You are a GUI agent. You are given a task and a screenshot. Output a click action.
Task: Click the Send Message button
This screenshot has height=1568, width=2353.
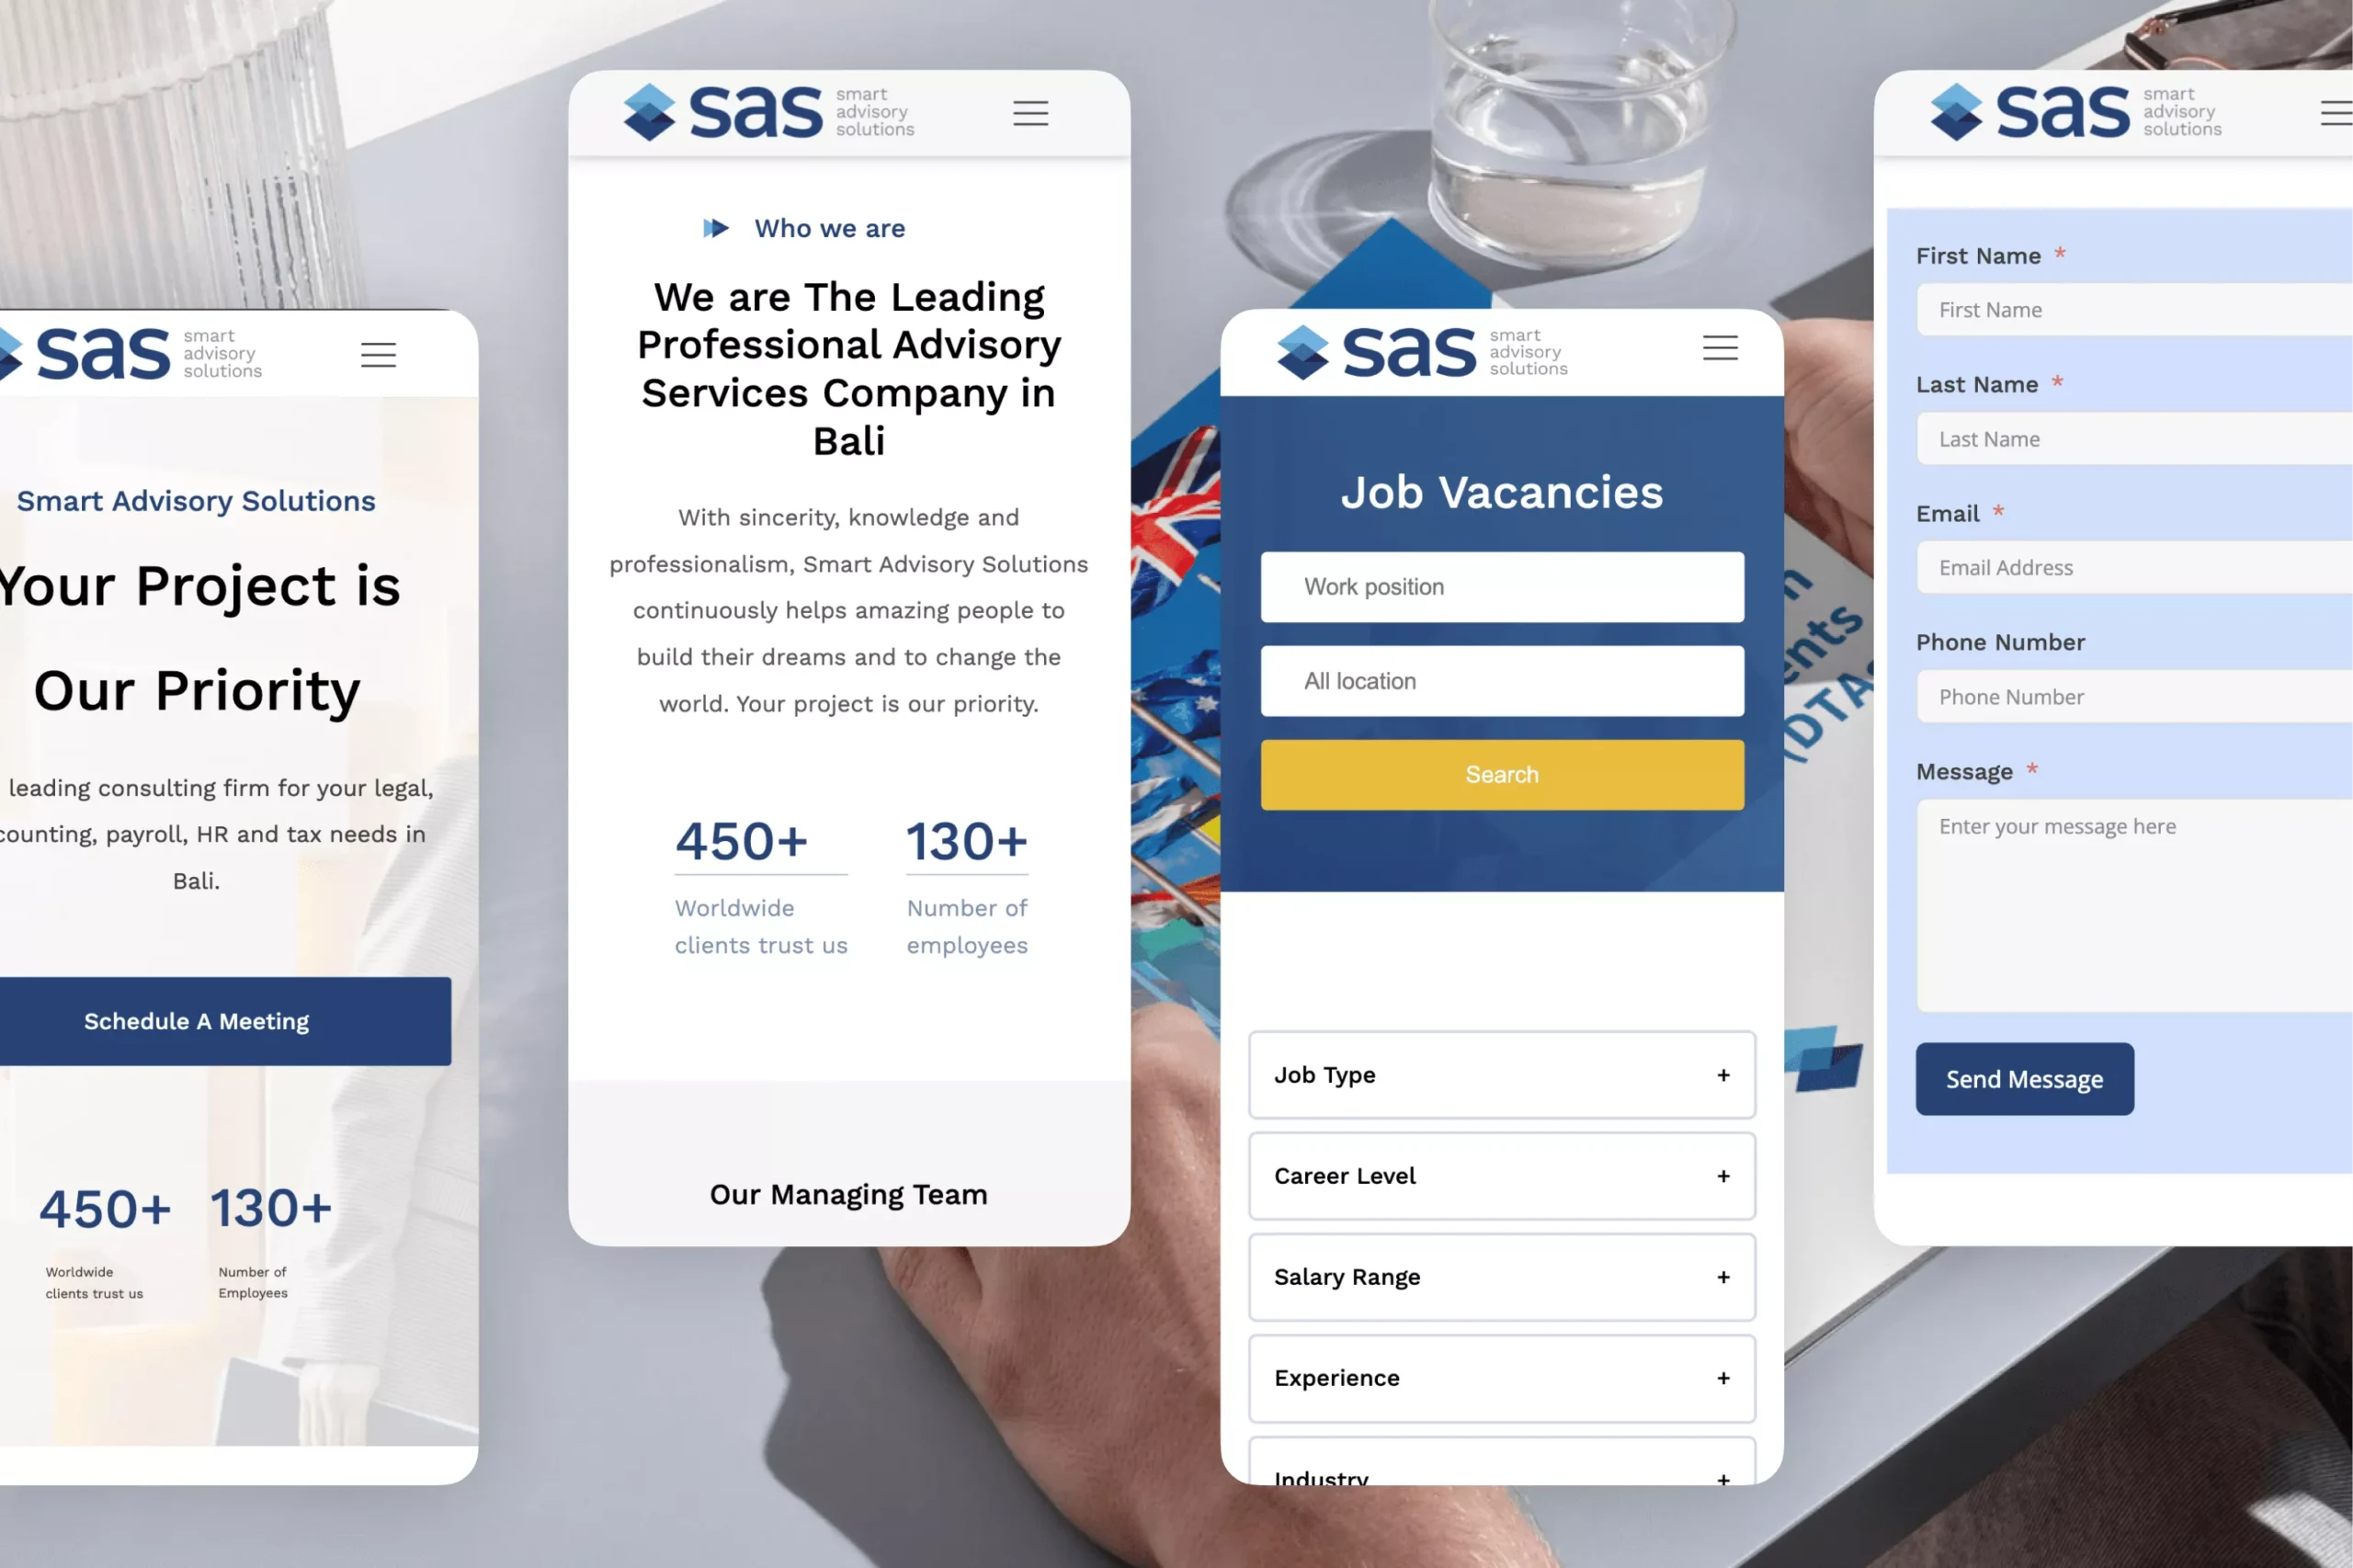2026,1078
